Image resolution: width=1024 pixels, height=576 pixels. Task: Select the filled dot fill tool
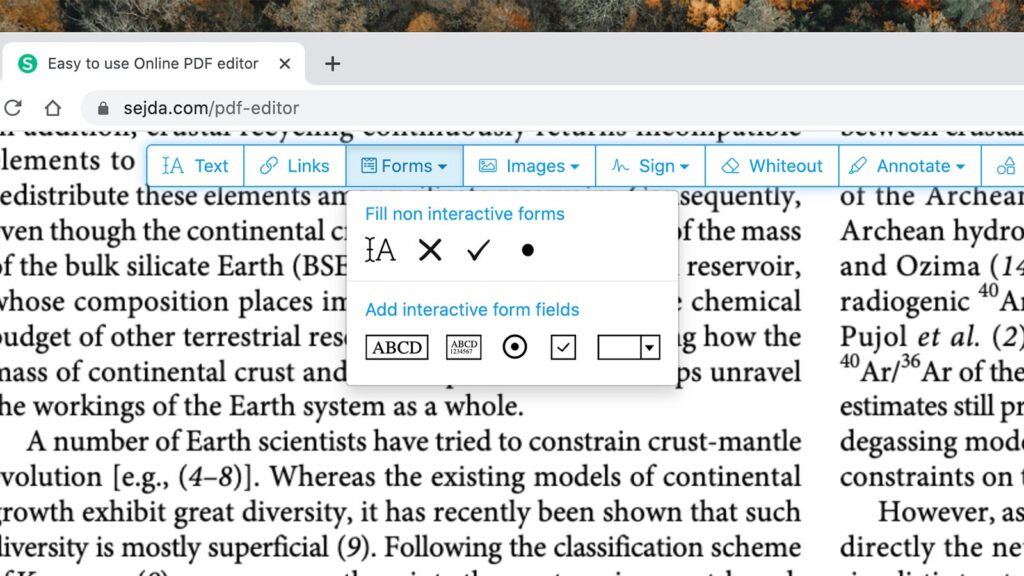(x=527, y=250)
